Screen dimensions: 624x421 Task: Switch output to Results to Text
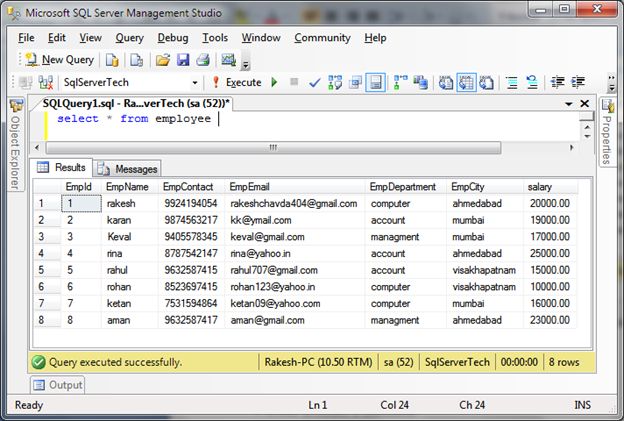tap(446, 82)
